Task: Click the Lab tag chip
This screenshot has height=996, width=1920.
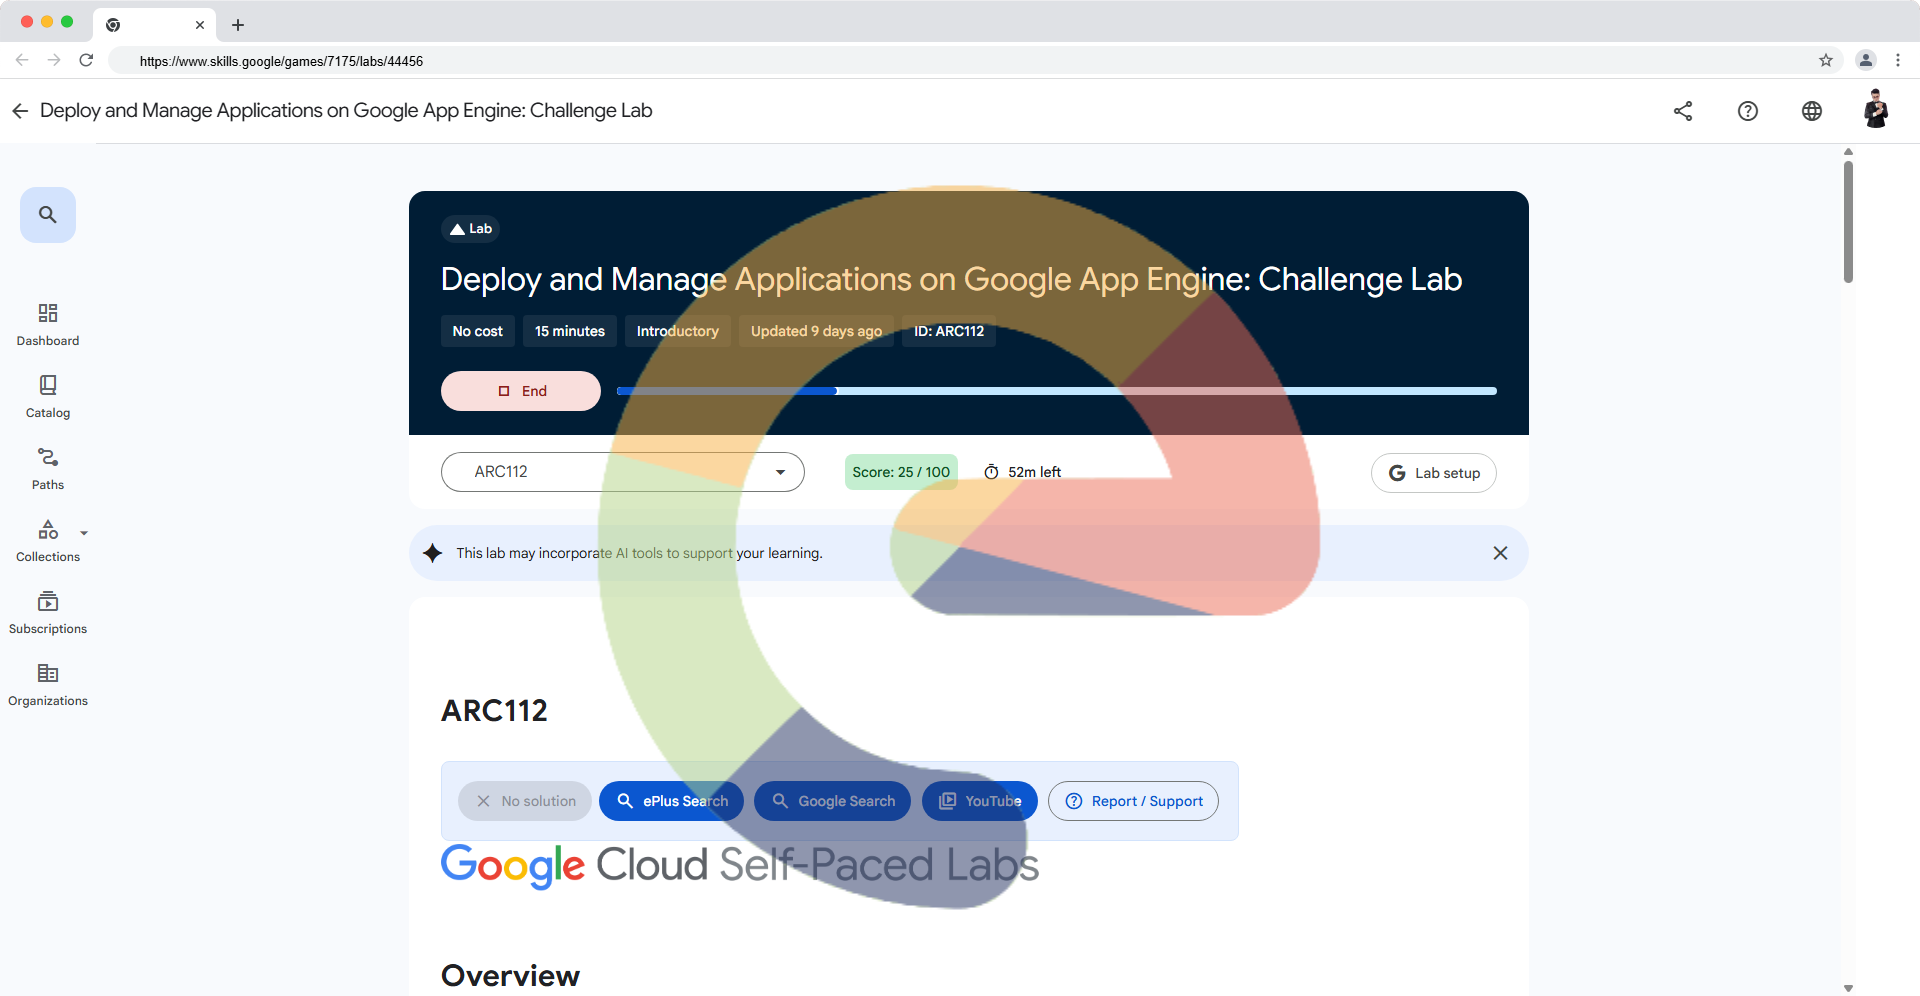Action: pyautogui.click(x=471, y=229)
